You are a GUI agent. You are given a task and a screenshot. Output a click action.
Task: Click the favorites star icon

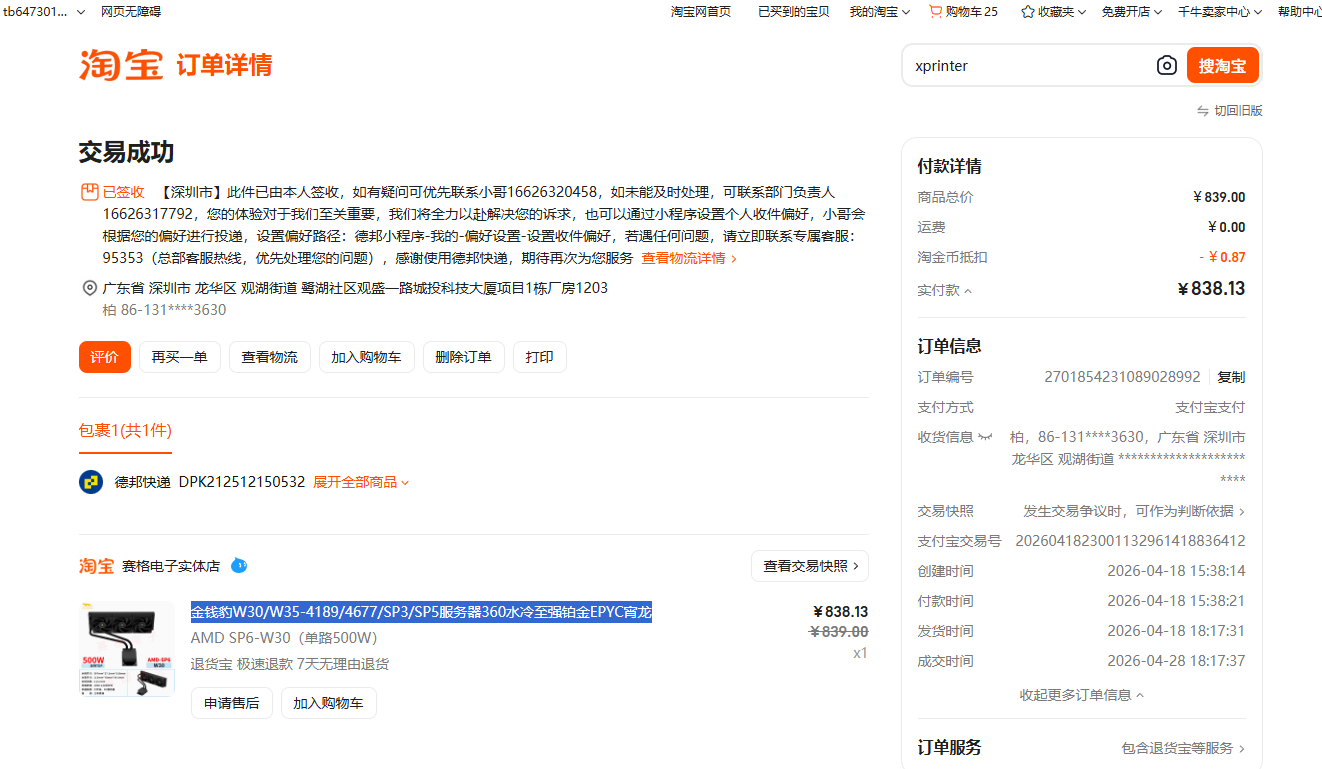[x=1027, y=12]
